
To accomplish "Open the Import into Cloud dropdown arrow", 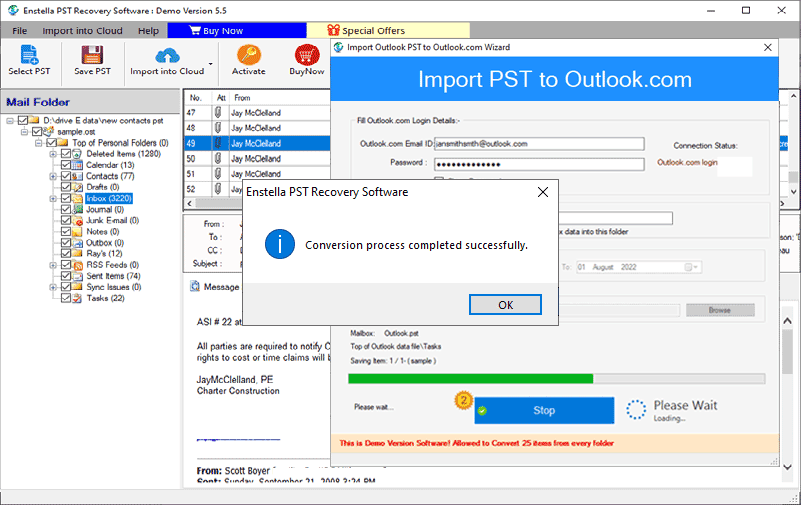I will tap(210, 64).
